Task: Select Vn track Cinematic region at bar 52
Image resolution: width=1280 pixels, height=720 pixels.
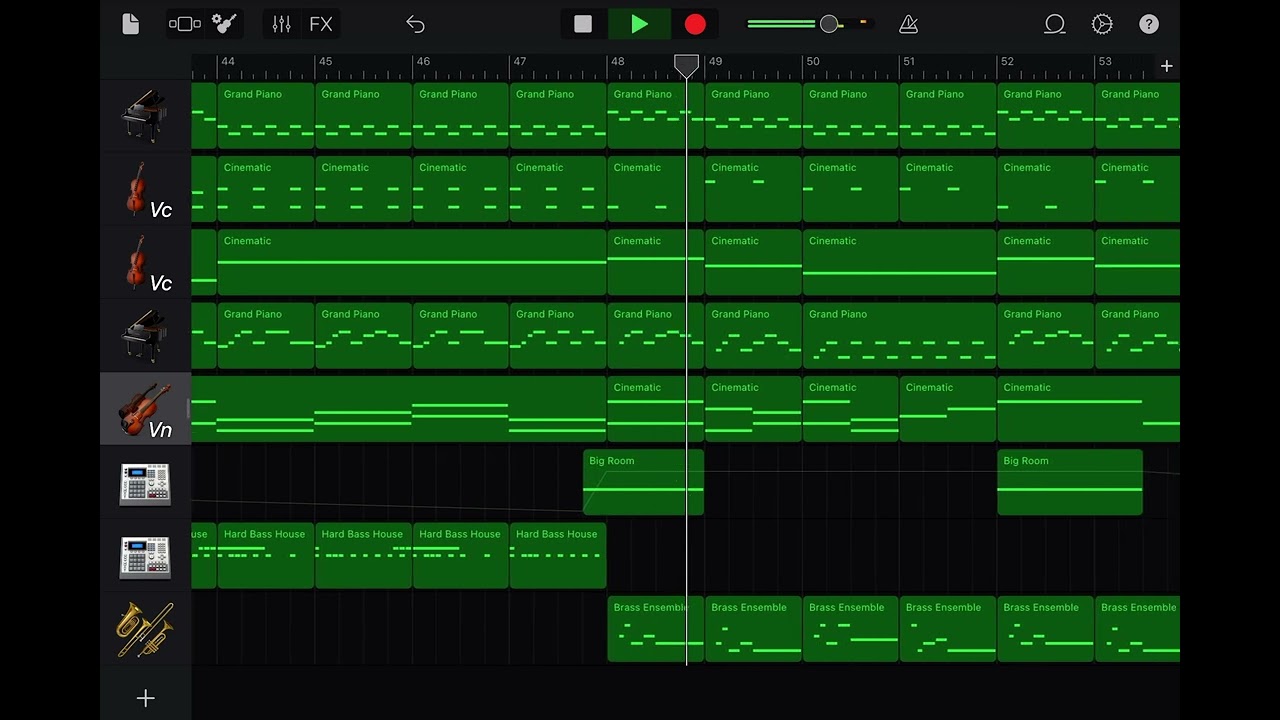Action: 1088,409
